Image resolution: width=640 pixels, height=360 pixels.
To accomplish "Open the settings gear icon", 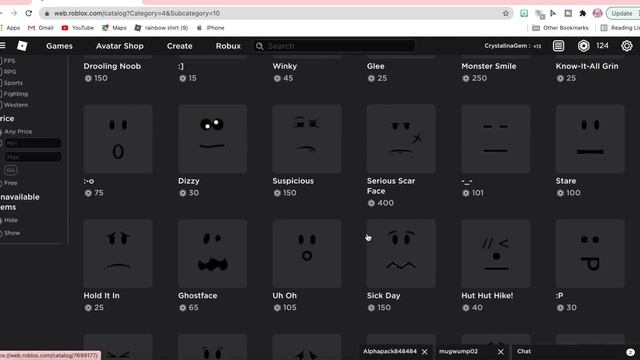I will point(627,46).
